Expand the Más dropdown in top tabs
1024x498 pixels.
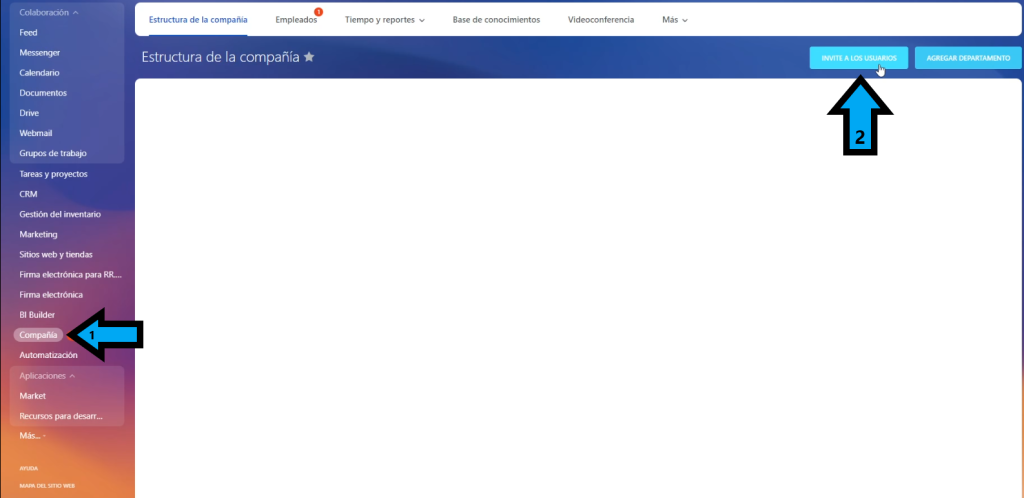pos(674,20)
